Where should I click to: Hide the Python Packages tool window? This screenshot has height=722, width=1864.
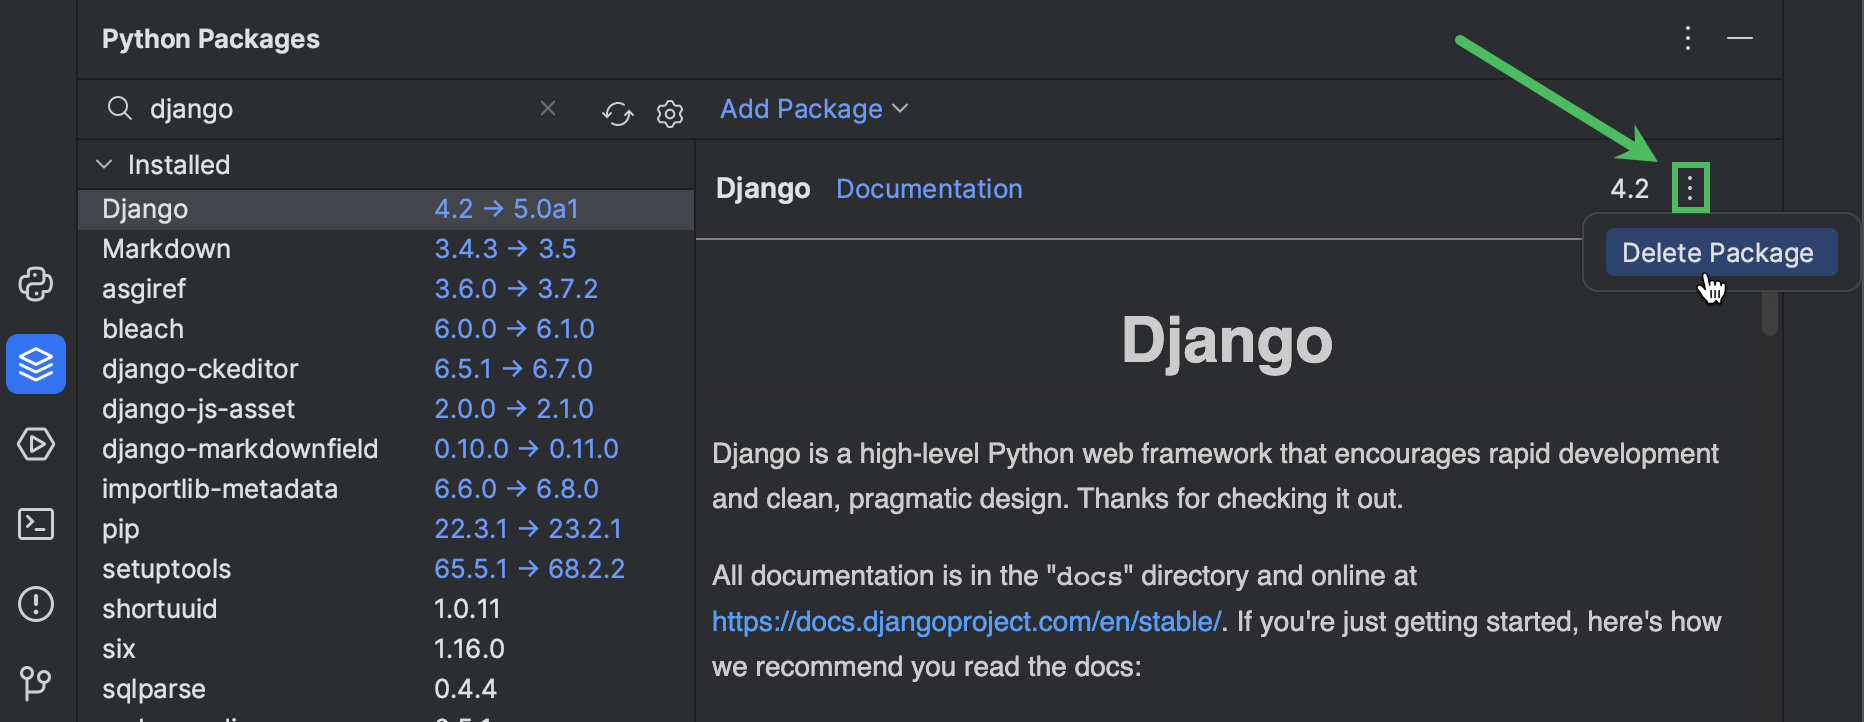point(1740,38)
